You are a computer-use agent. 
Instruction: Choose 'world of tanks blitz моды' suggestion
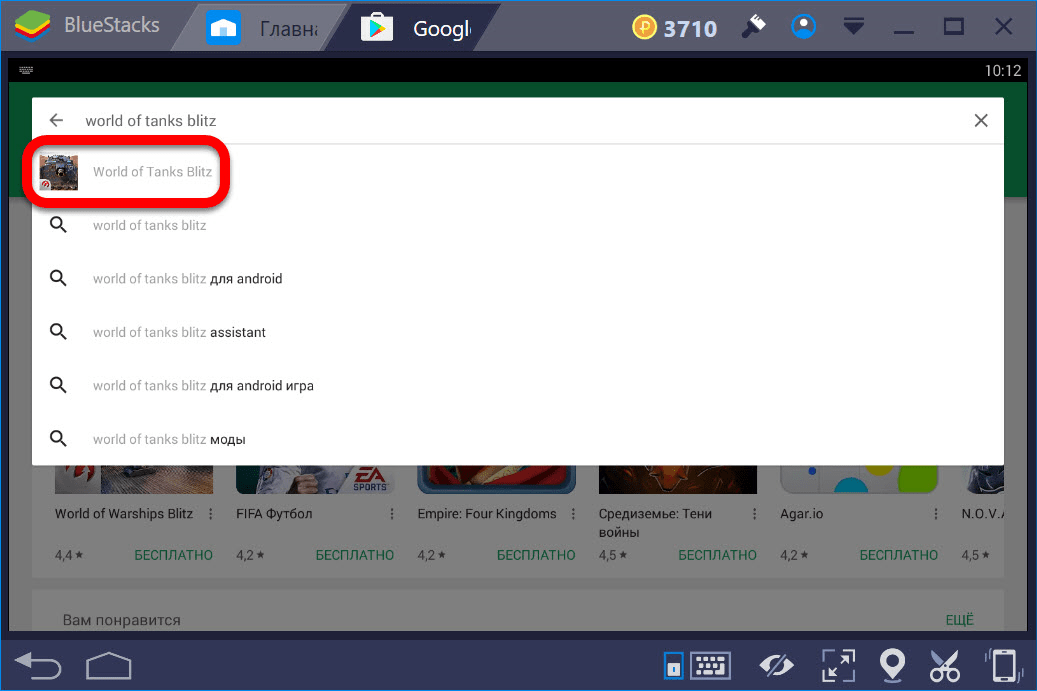click(x=169, y=439)
